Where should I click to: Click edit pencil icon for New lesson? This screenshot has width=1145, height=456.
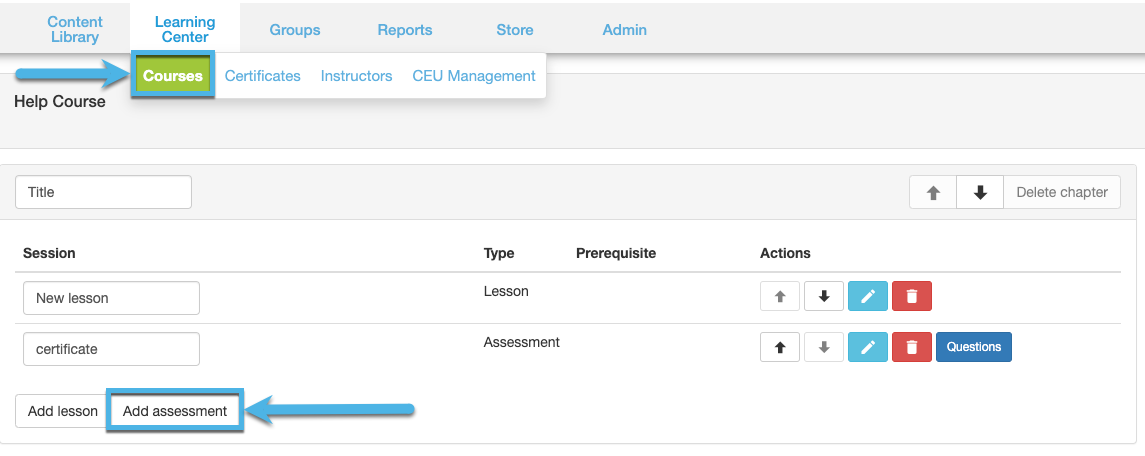pos(867,297)
